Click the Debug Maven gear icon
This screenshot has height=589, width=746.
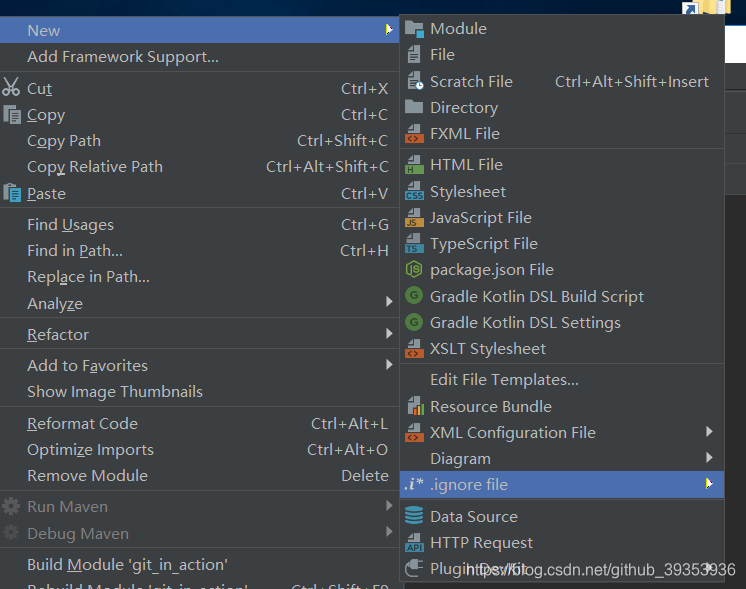(11, 532)
